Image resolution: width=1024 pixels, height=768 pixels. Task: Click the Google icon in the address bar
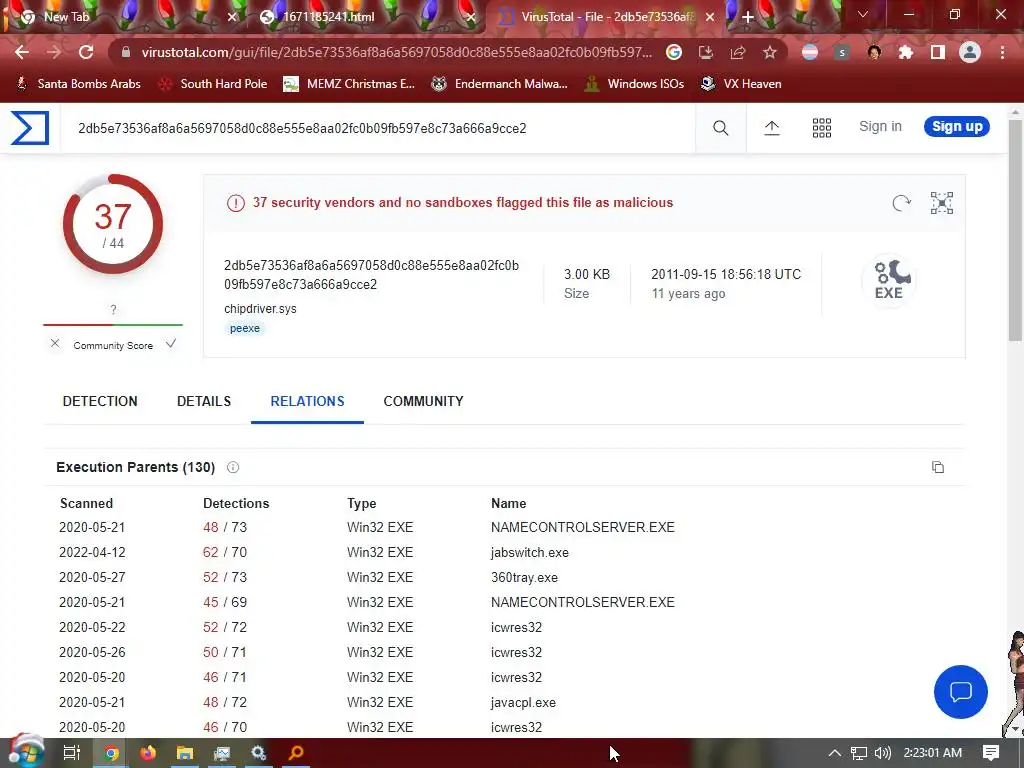coord(674,52)
